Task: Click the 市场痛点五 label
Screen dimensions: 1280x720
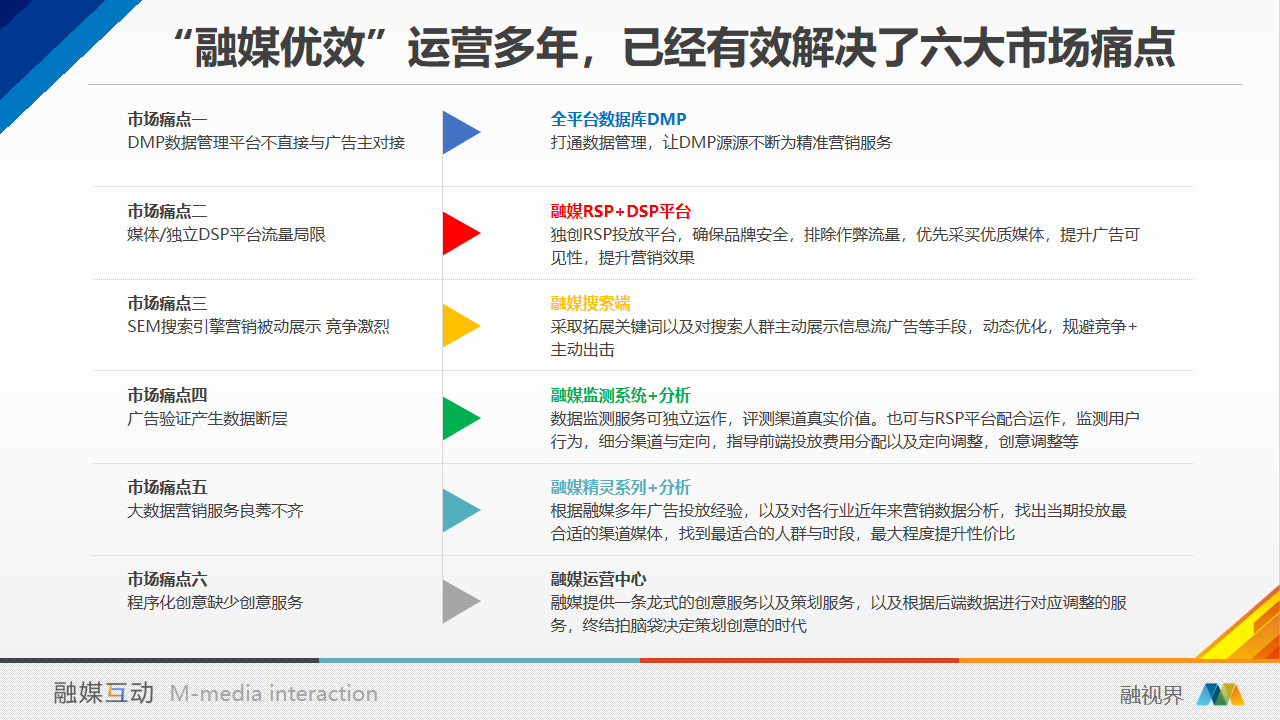Action: 167,487
